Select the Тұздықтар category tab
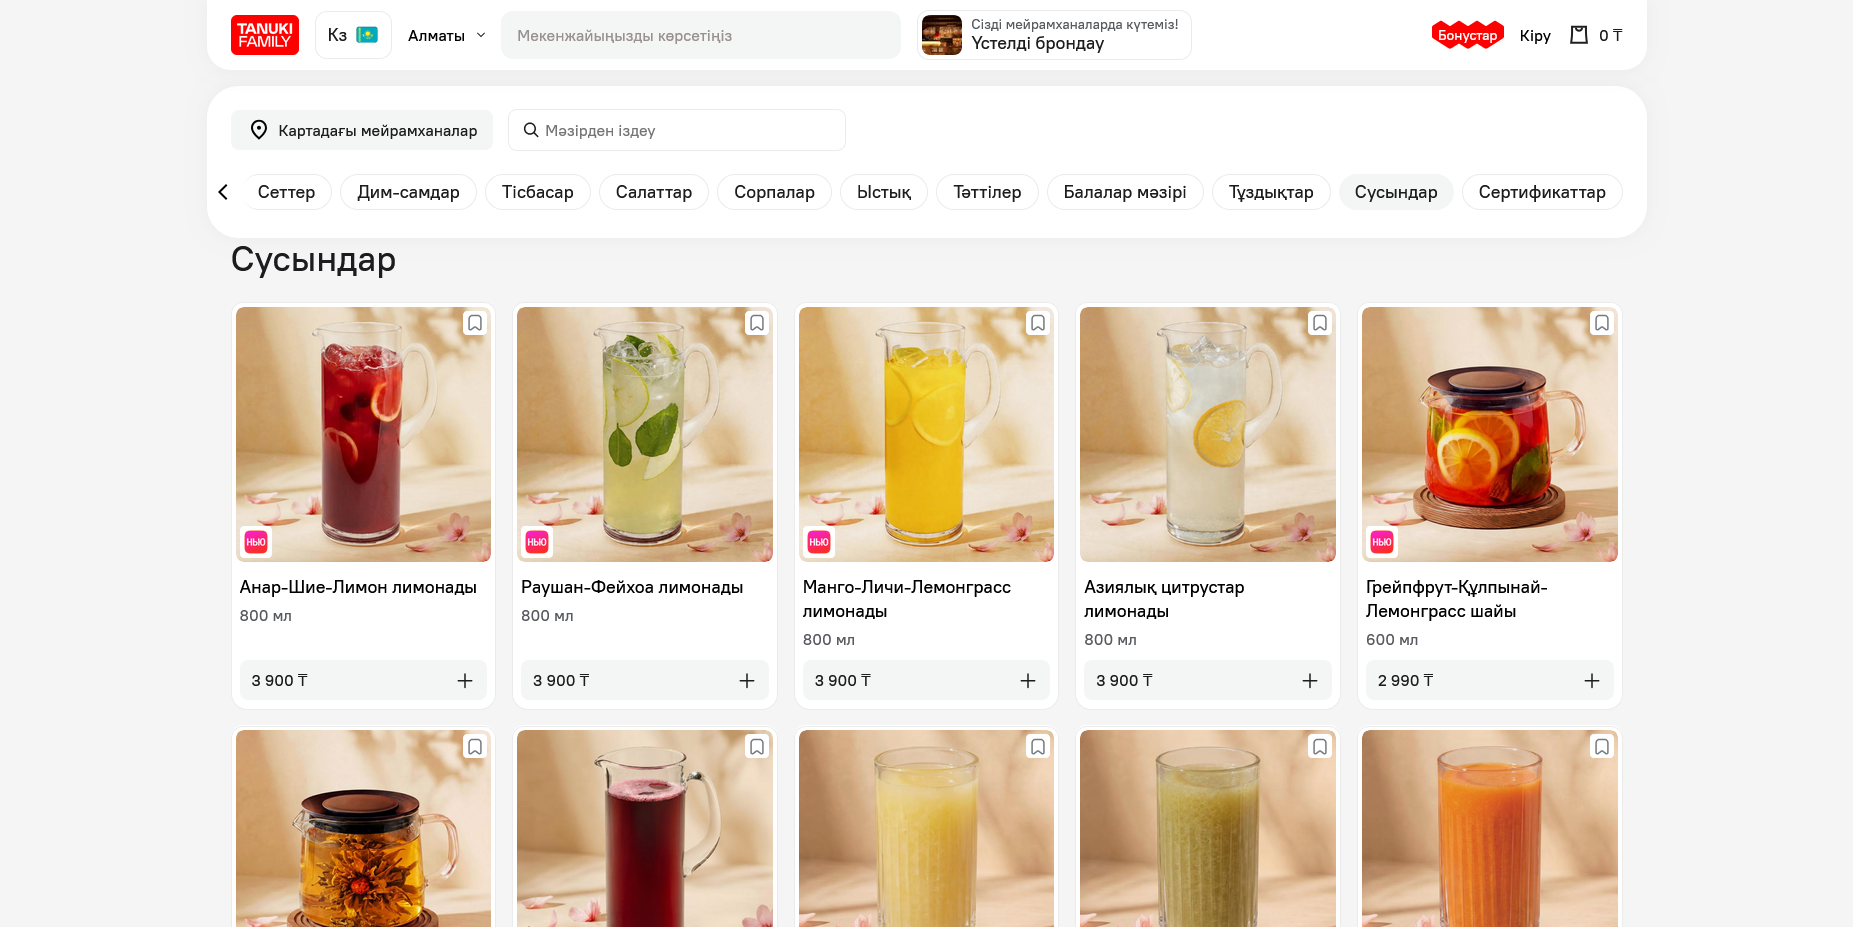The image size is (1853, 927). pyautogui.click(x=1271, y=192)
